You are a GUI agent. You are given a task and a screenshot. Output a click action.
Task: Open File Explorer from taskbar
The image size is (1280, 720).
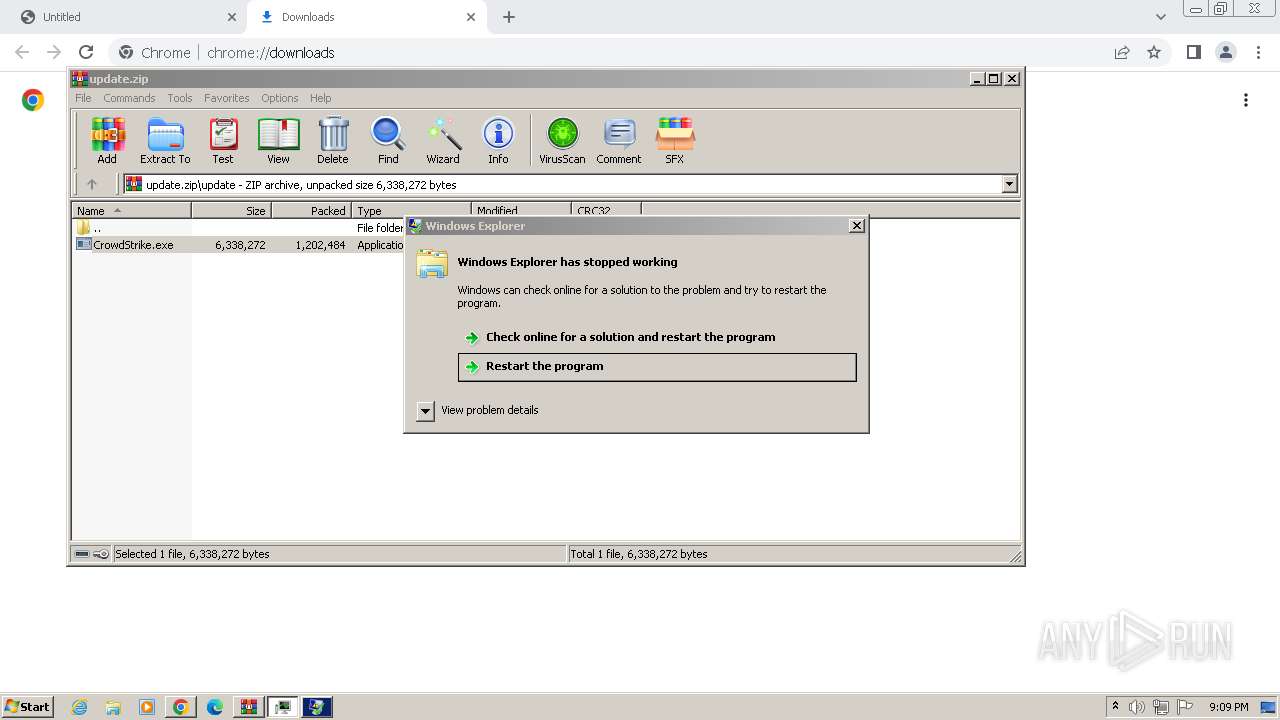113,707
